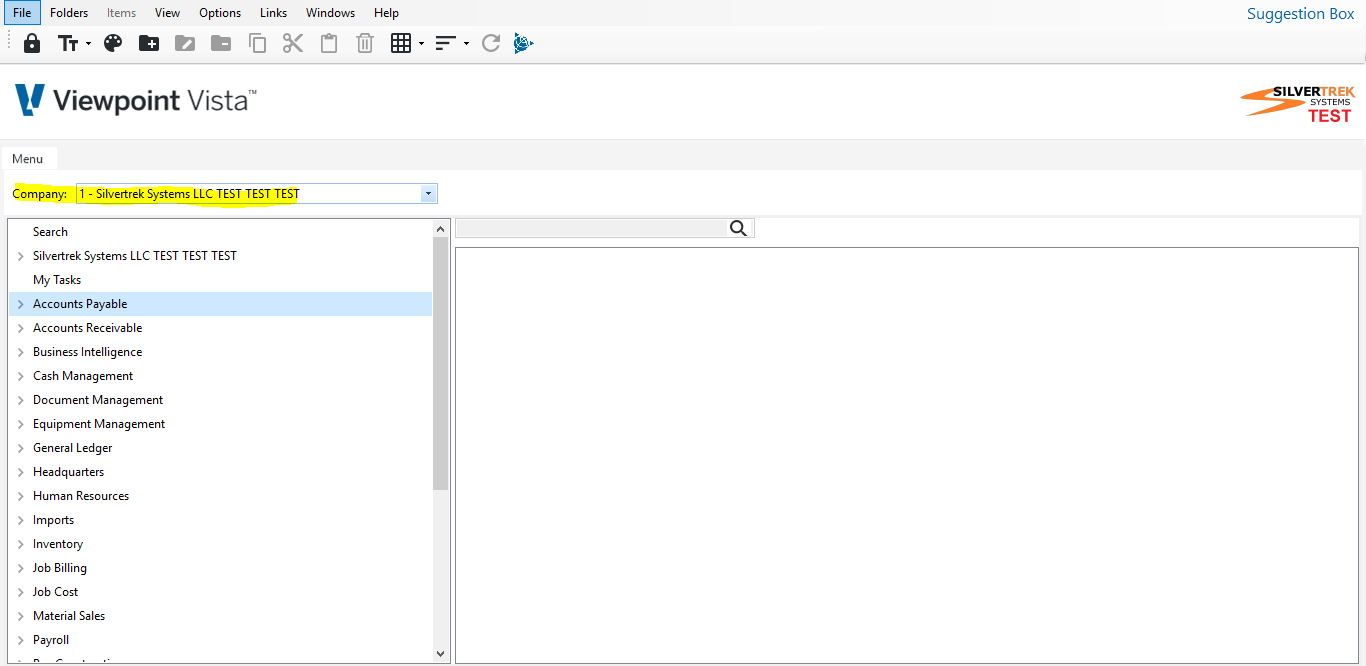Open the Options menu
Screen dimensions: 1366x666
tap(220, 13)
